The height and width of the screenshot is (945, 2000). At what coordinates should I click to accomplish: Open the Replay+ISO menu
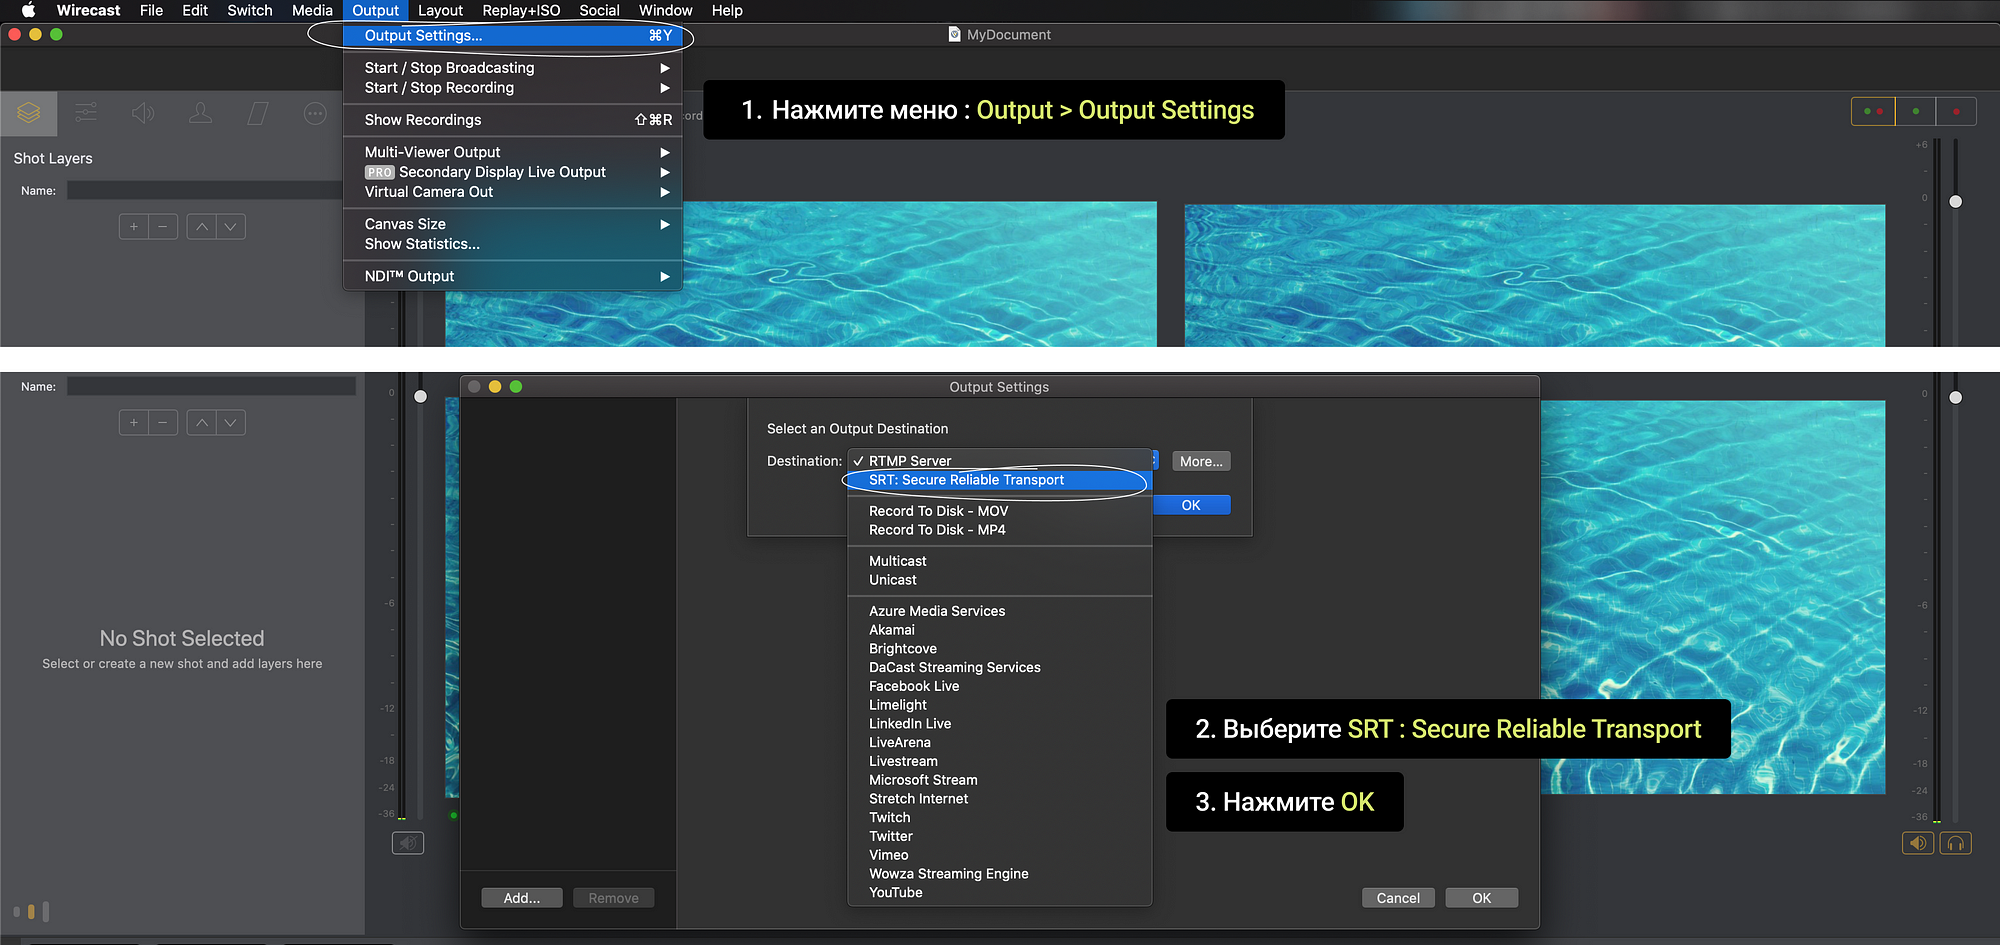pyautogui.click(x=521, y=10)
